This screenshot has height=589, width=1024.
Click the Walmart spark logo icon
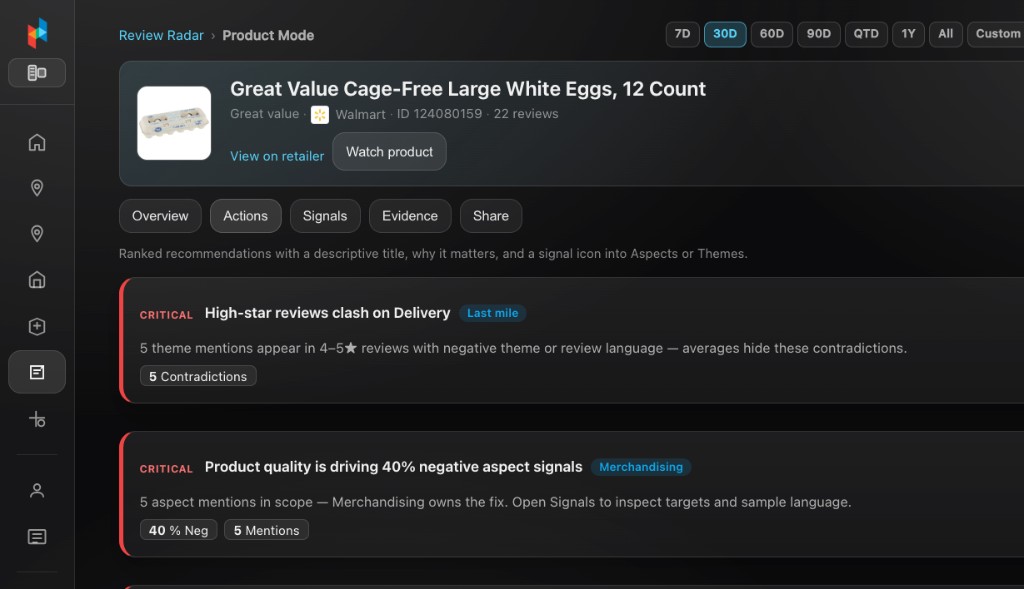319,115
